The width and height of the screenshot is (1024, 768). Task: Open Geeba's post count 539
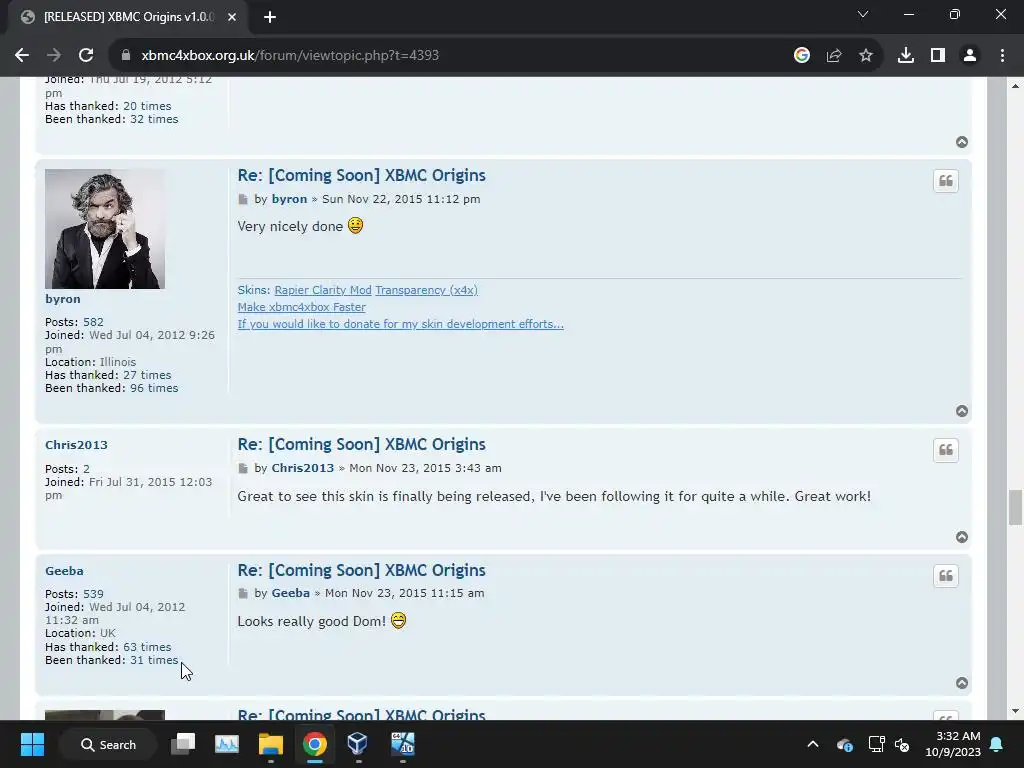click(x=93, y=594)
